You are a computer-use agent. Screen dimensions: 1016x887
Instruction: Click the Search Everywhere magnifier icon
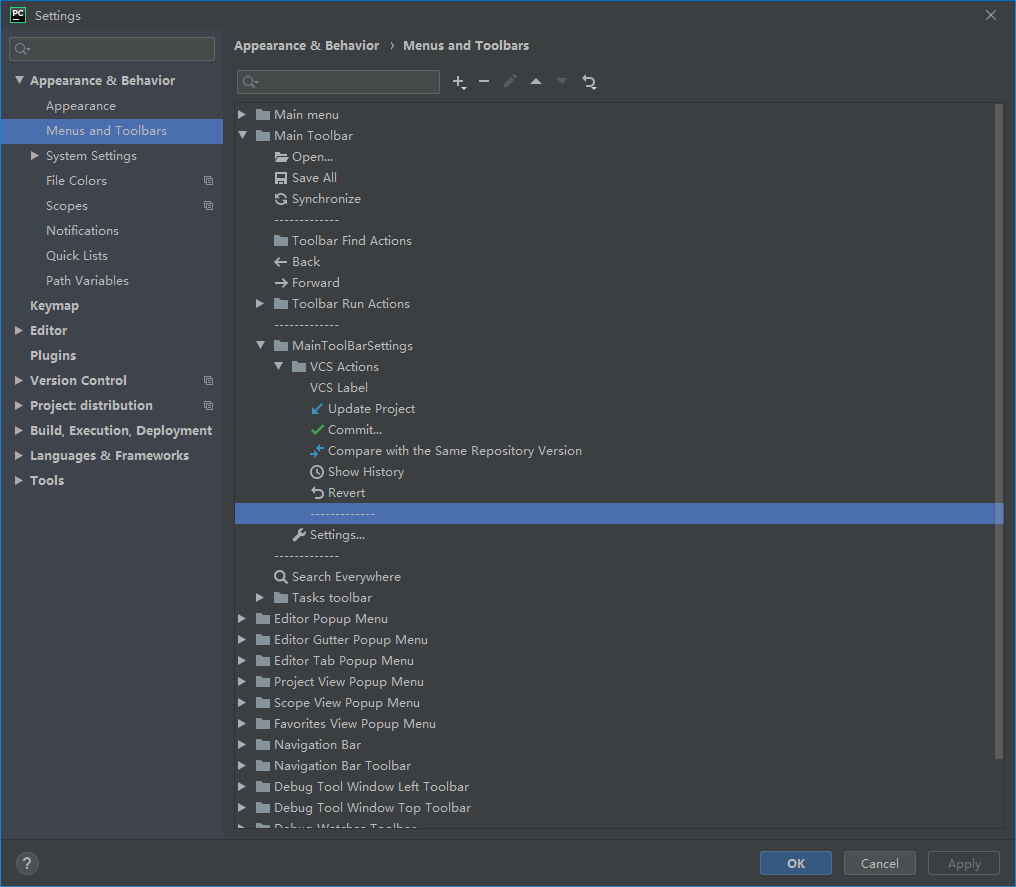point(281,577)
